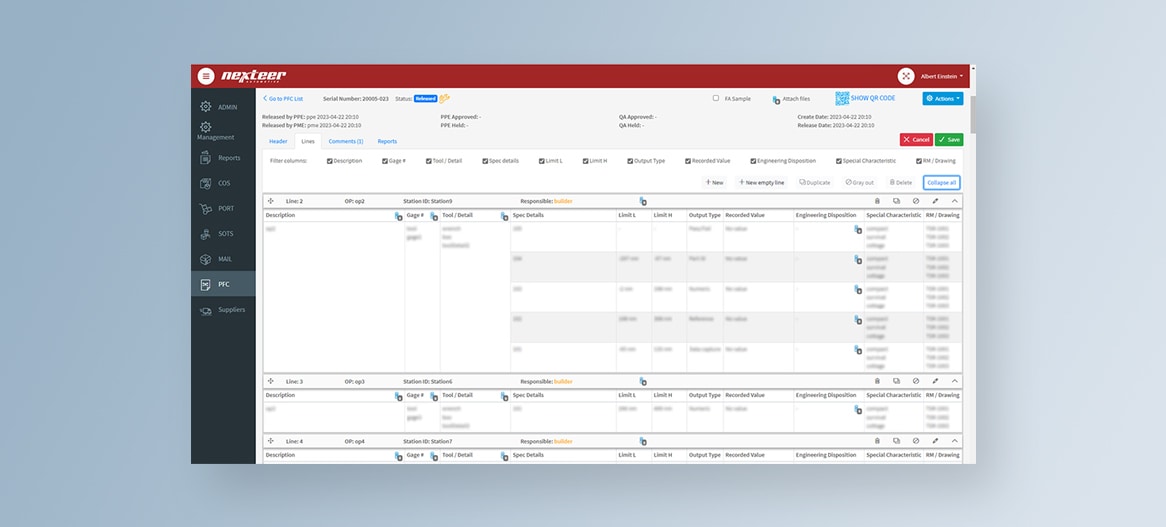The width and height of the screenshot is (1166, 527).
Task: Click the trash icon on the Line 3 header
Action: [877, 381]
